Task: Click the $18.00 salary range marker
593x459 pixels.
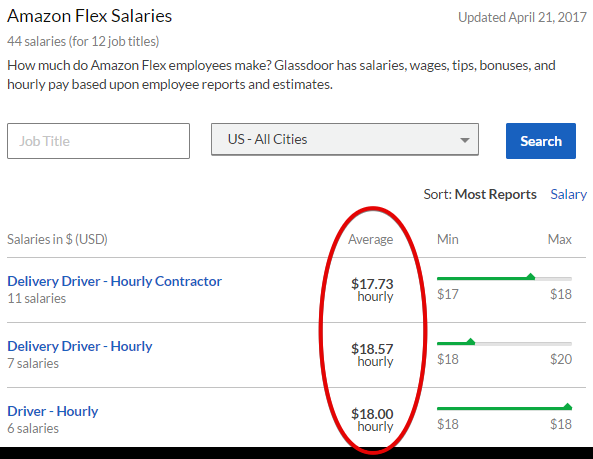Action: [x=568, y=406]
